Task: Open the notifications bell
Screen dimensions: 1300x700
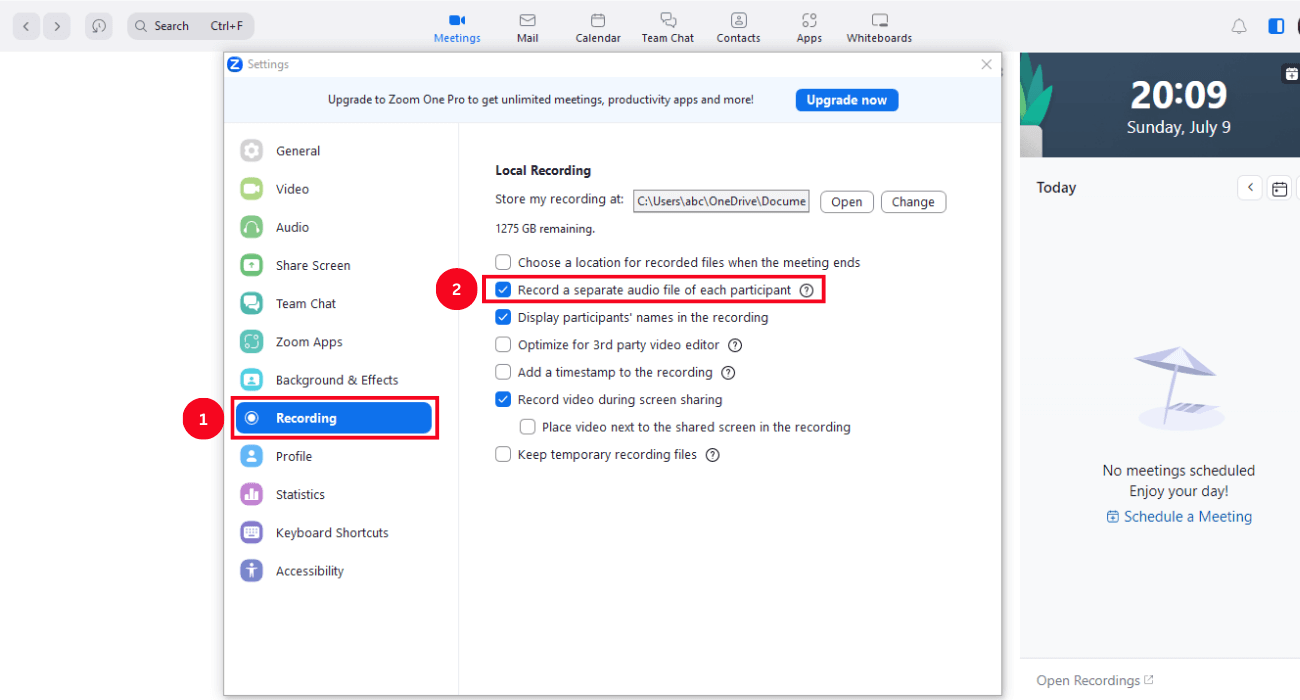Action: [x=1239, y=27]
